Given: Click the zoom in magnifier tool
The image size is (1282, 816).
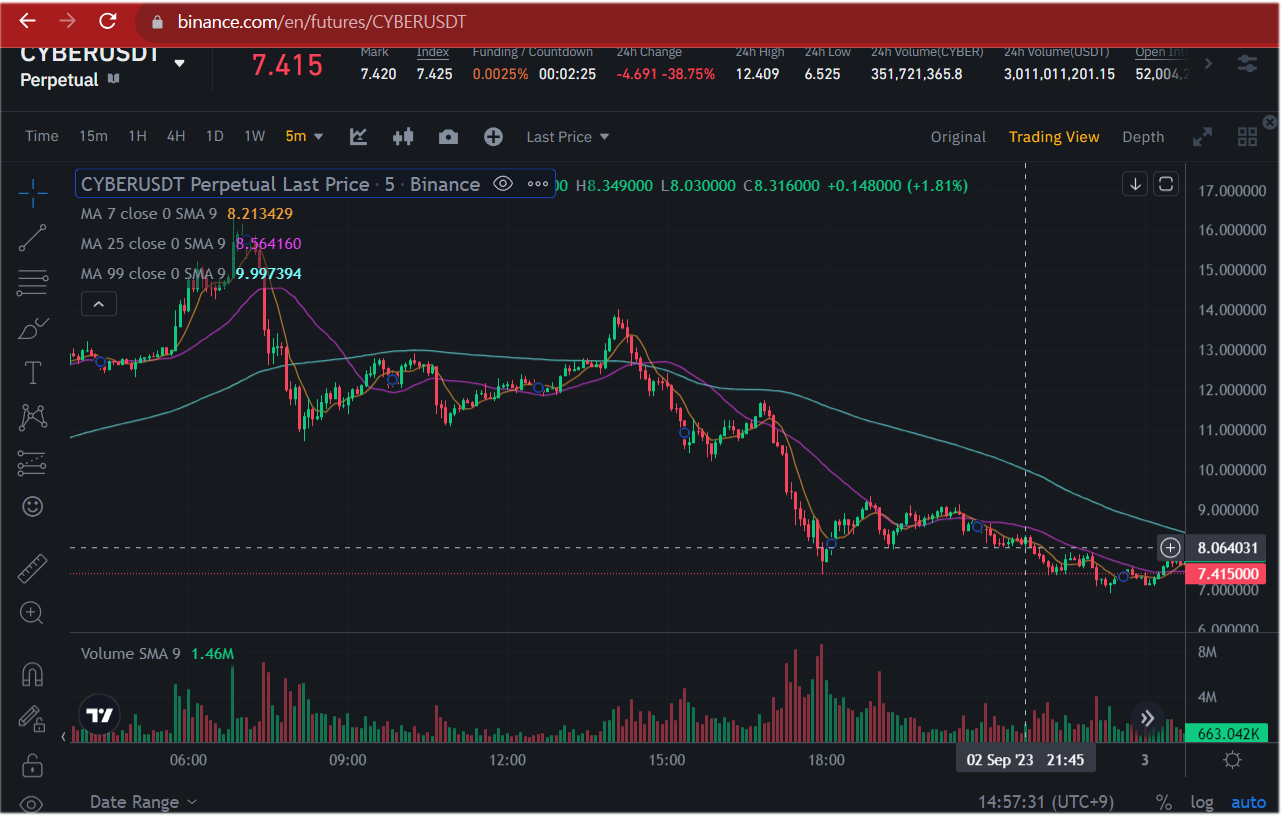Looking at the screenshot, I should tap(32, 613).
